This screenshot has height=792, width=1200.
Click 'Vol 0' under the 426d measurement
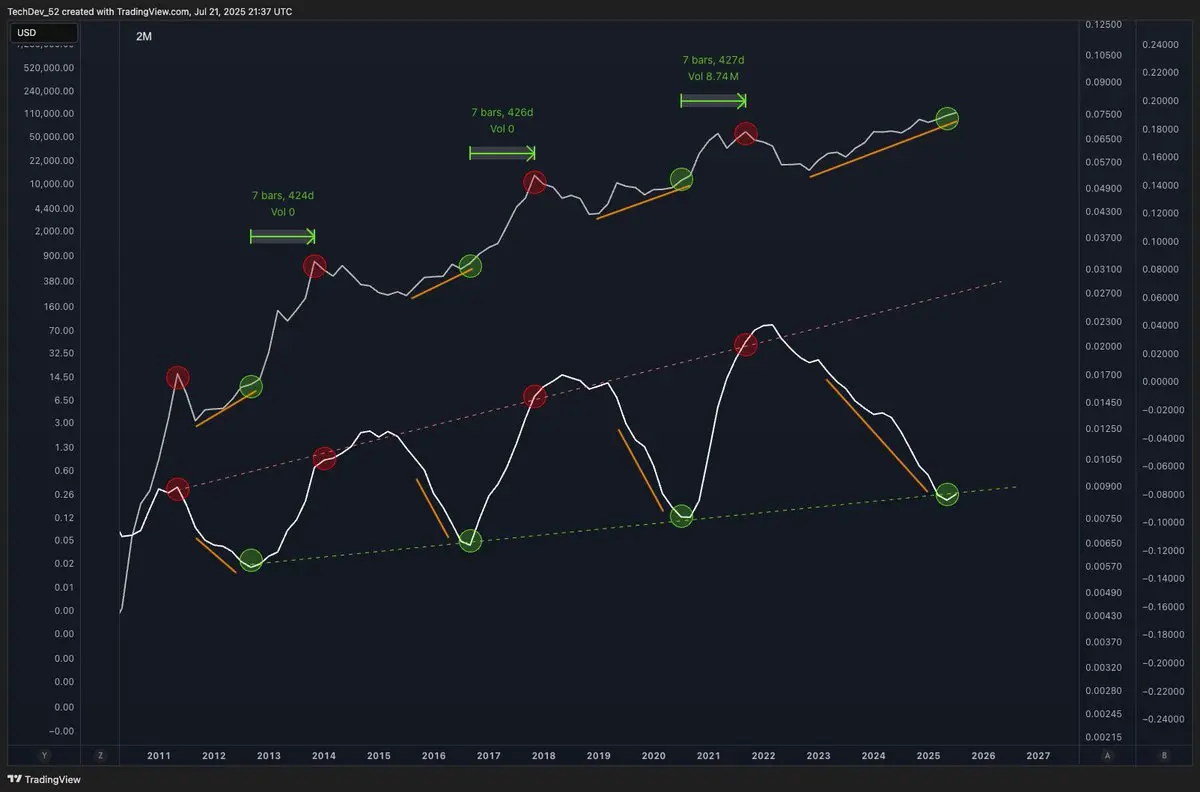502,129
